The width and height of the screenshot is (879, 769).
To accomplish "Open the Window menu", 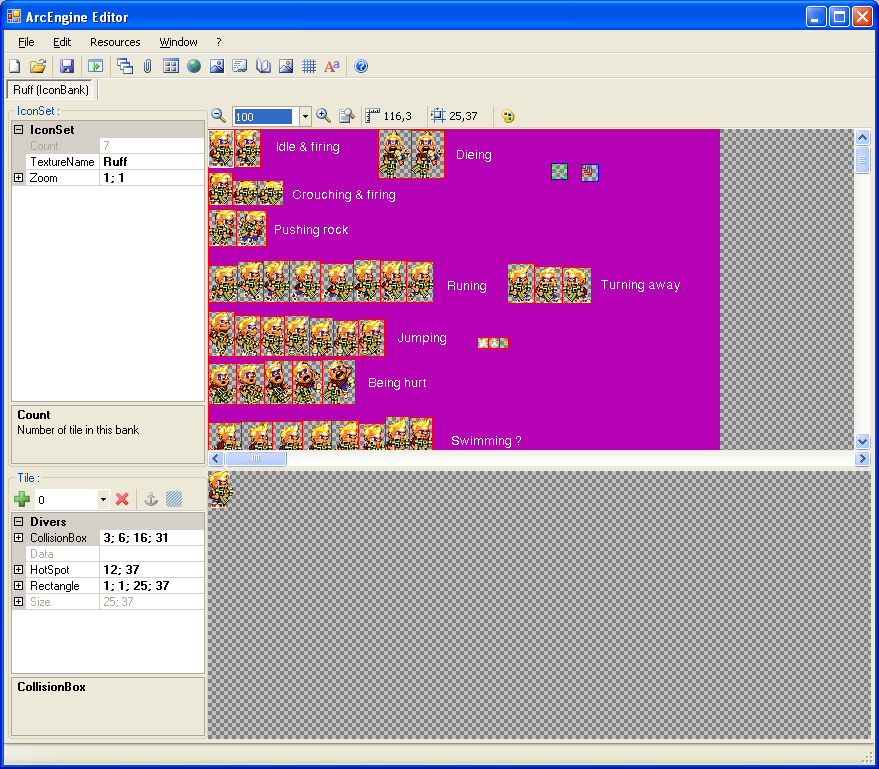I will pos(178,42).
